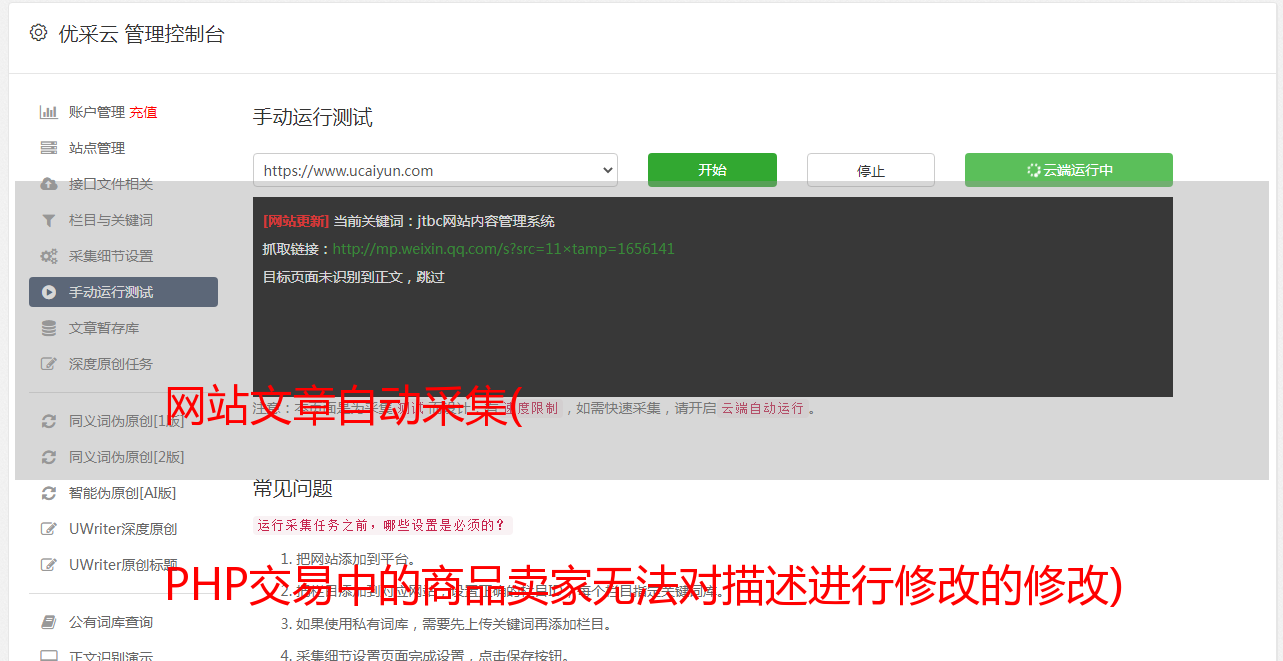Viewport: 1283px width, 661px height.
Task: Click the database icon for 文章暂存库
Action: coord(48,328)
